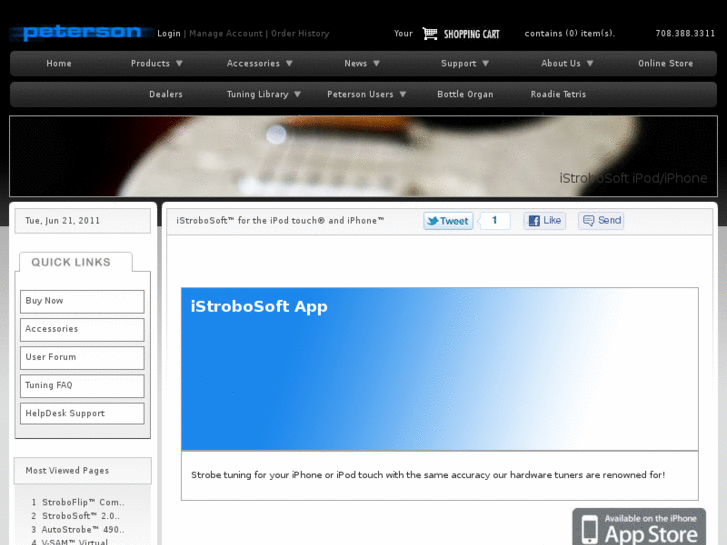Click the iStroboSoft App banner
Screen dimensions: 727x545
point(440,369)
